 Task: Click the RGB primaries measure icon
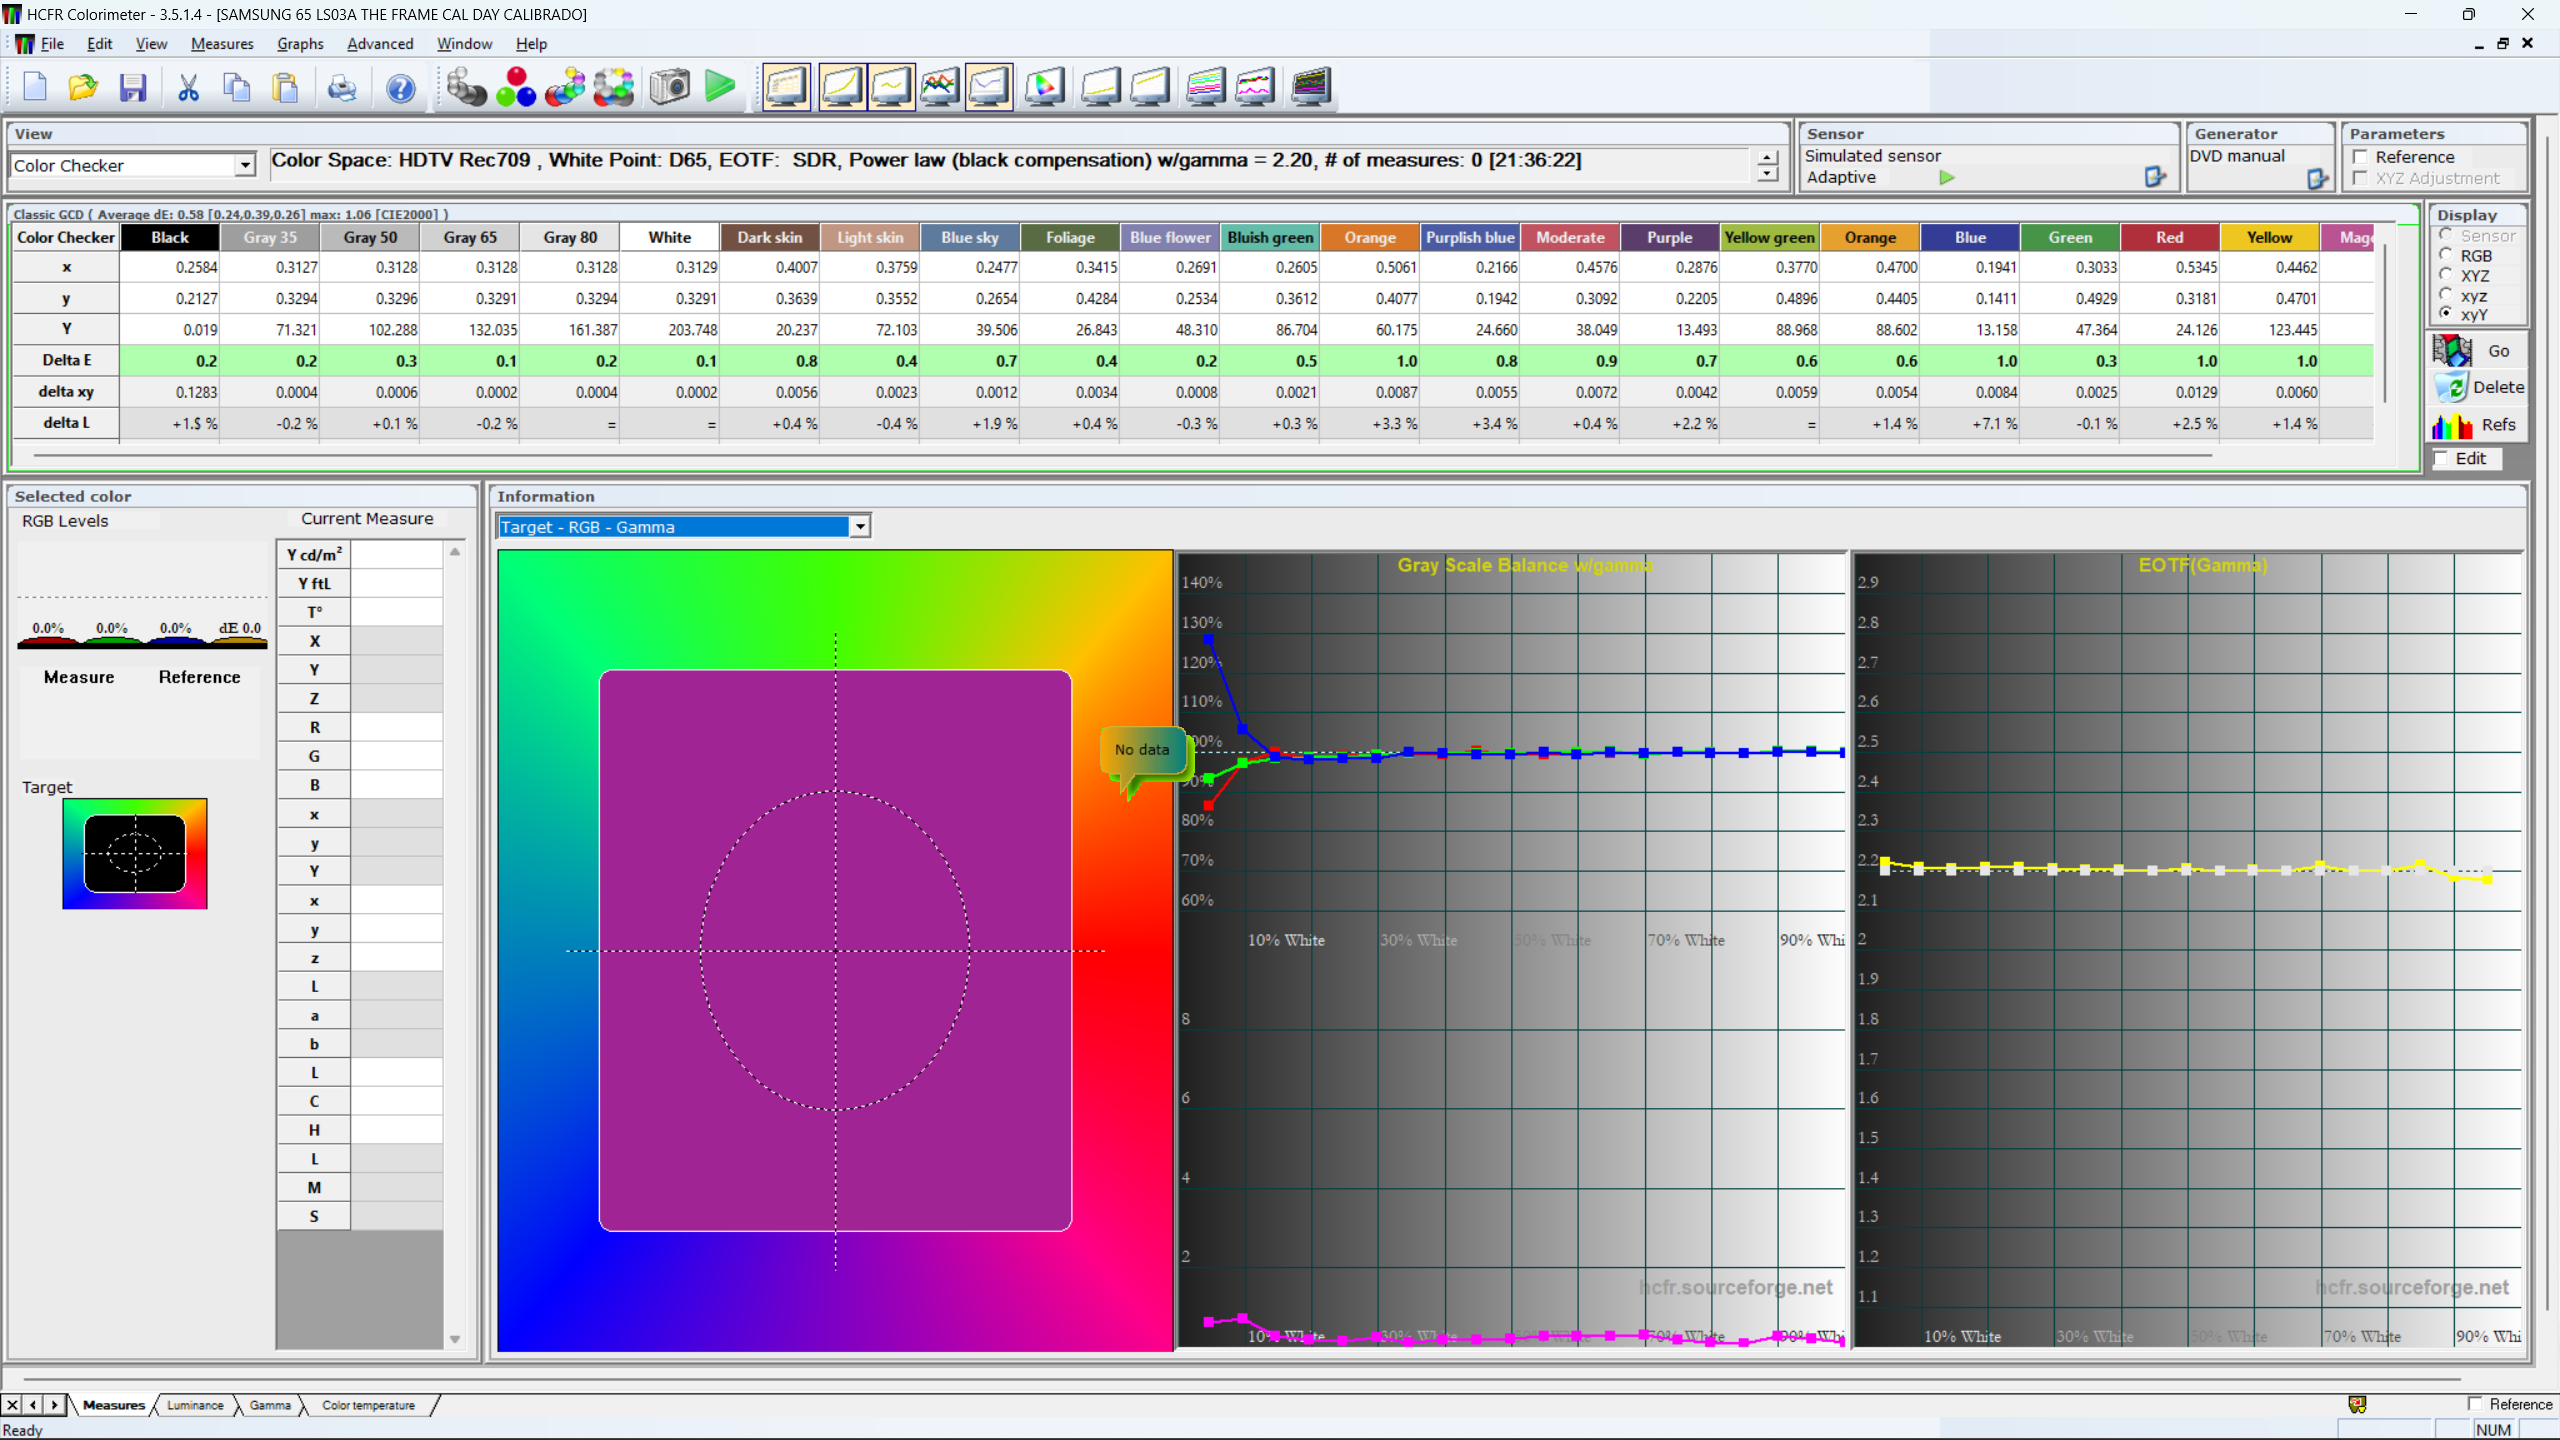(516, 87)
